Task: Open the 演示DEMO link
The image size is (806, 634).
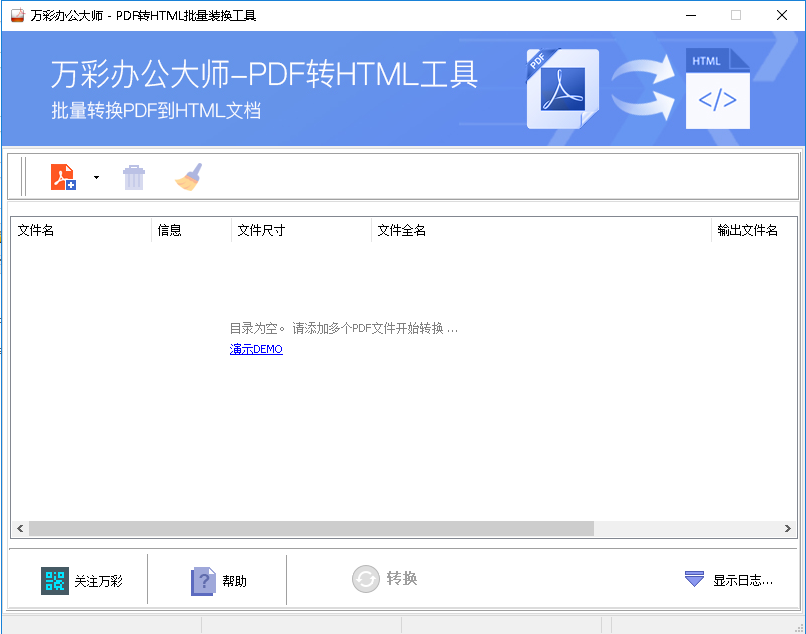Action: click(256, 349)
